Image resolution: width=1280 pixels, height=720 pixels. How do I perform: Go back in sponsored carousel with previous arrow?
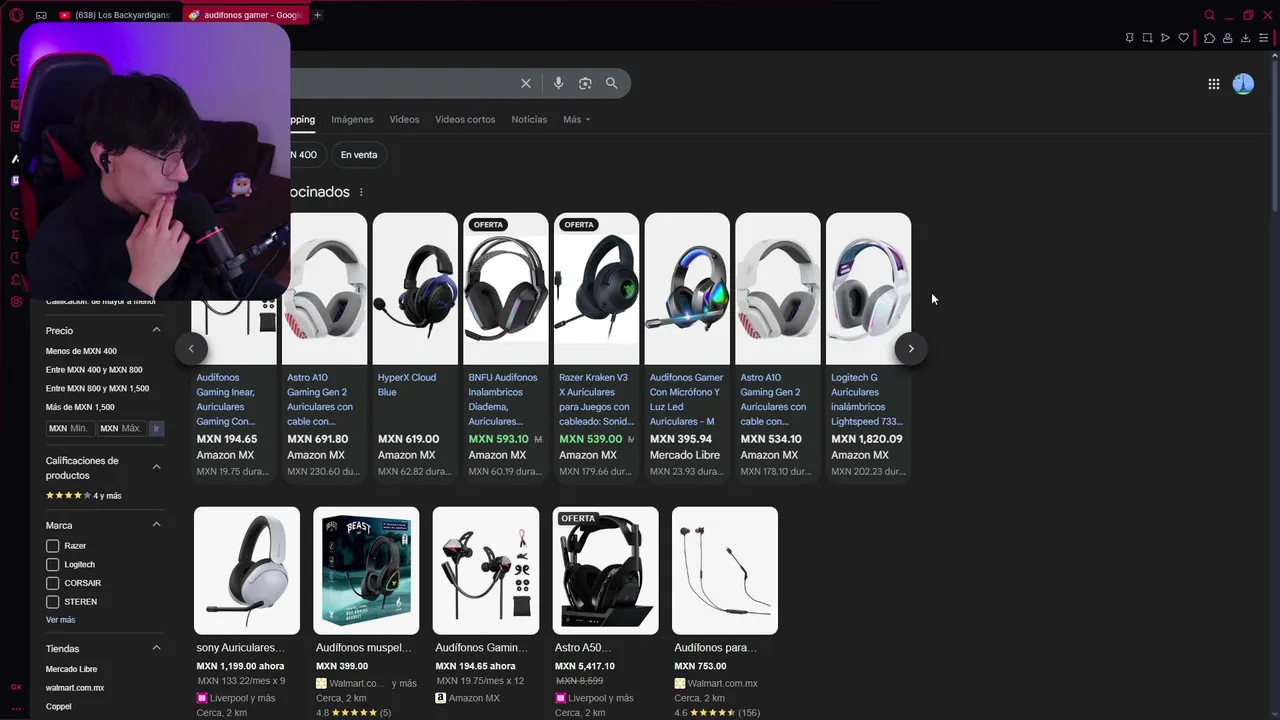point(191,349)
